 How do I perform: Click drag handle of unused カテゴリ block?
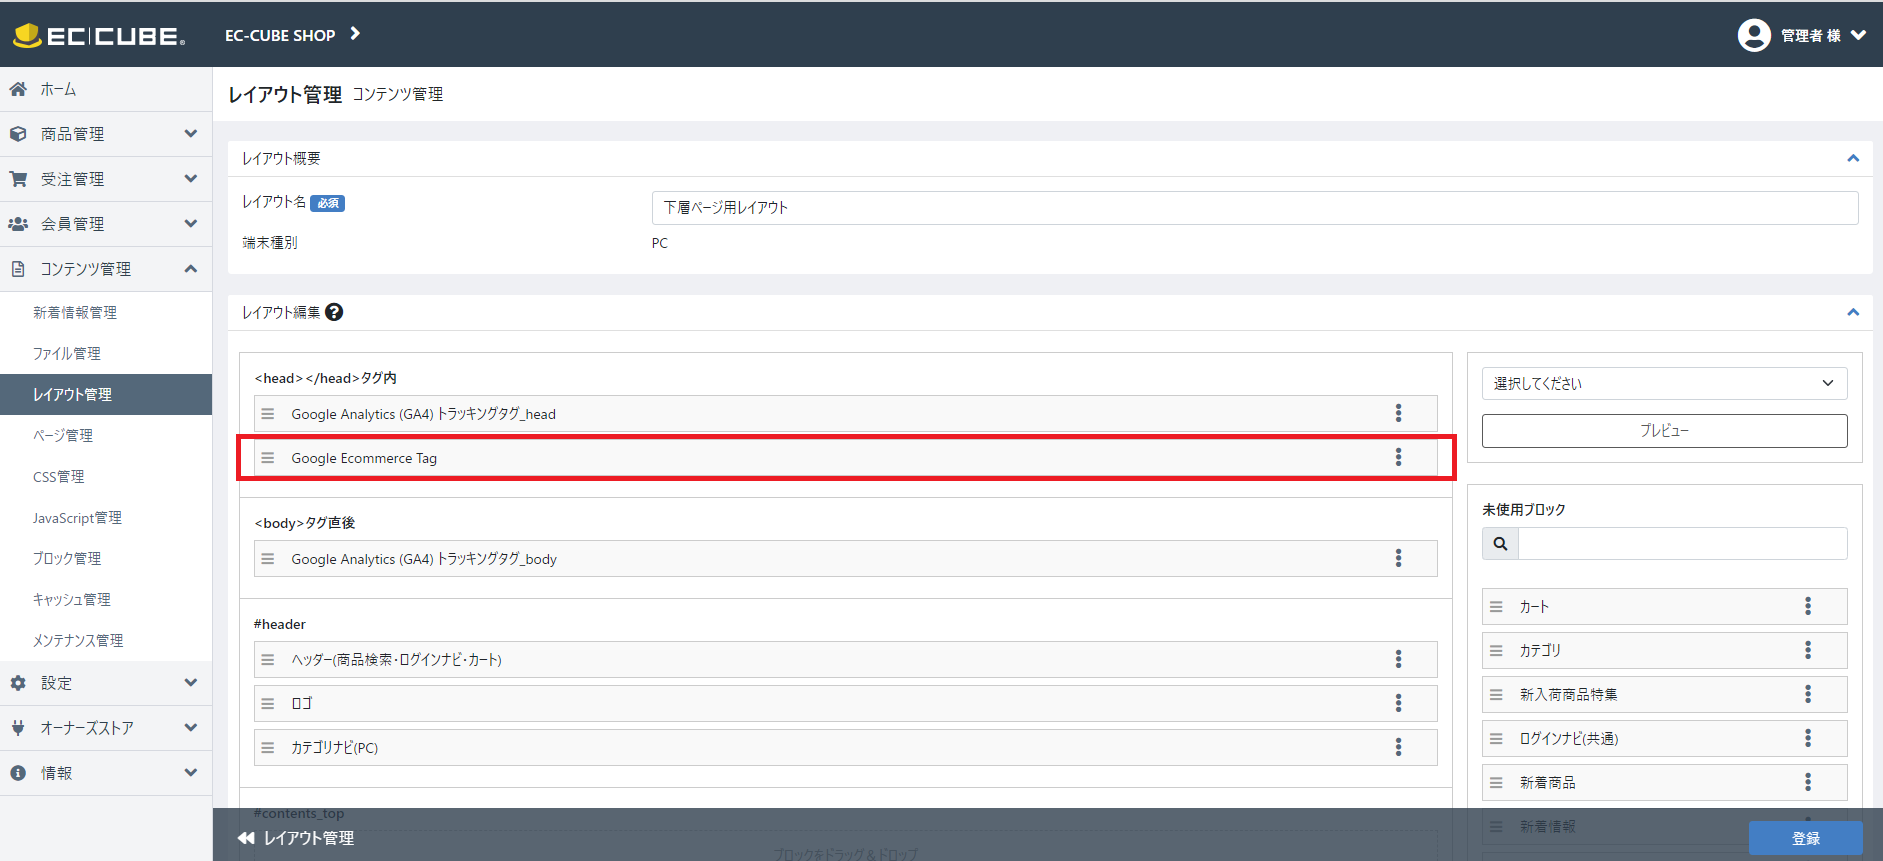(1496, 651)
